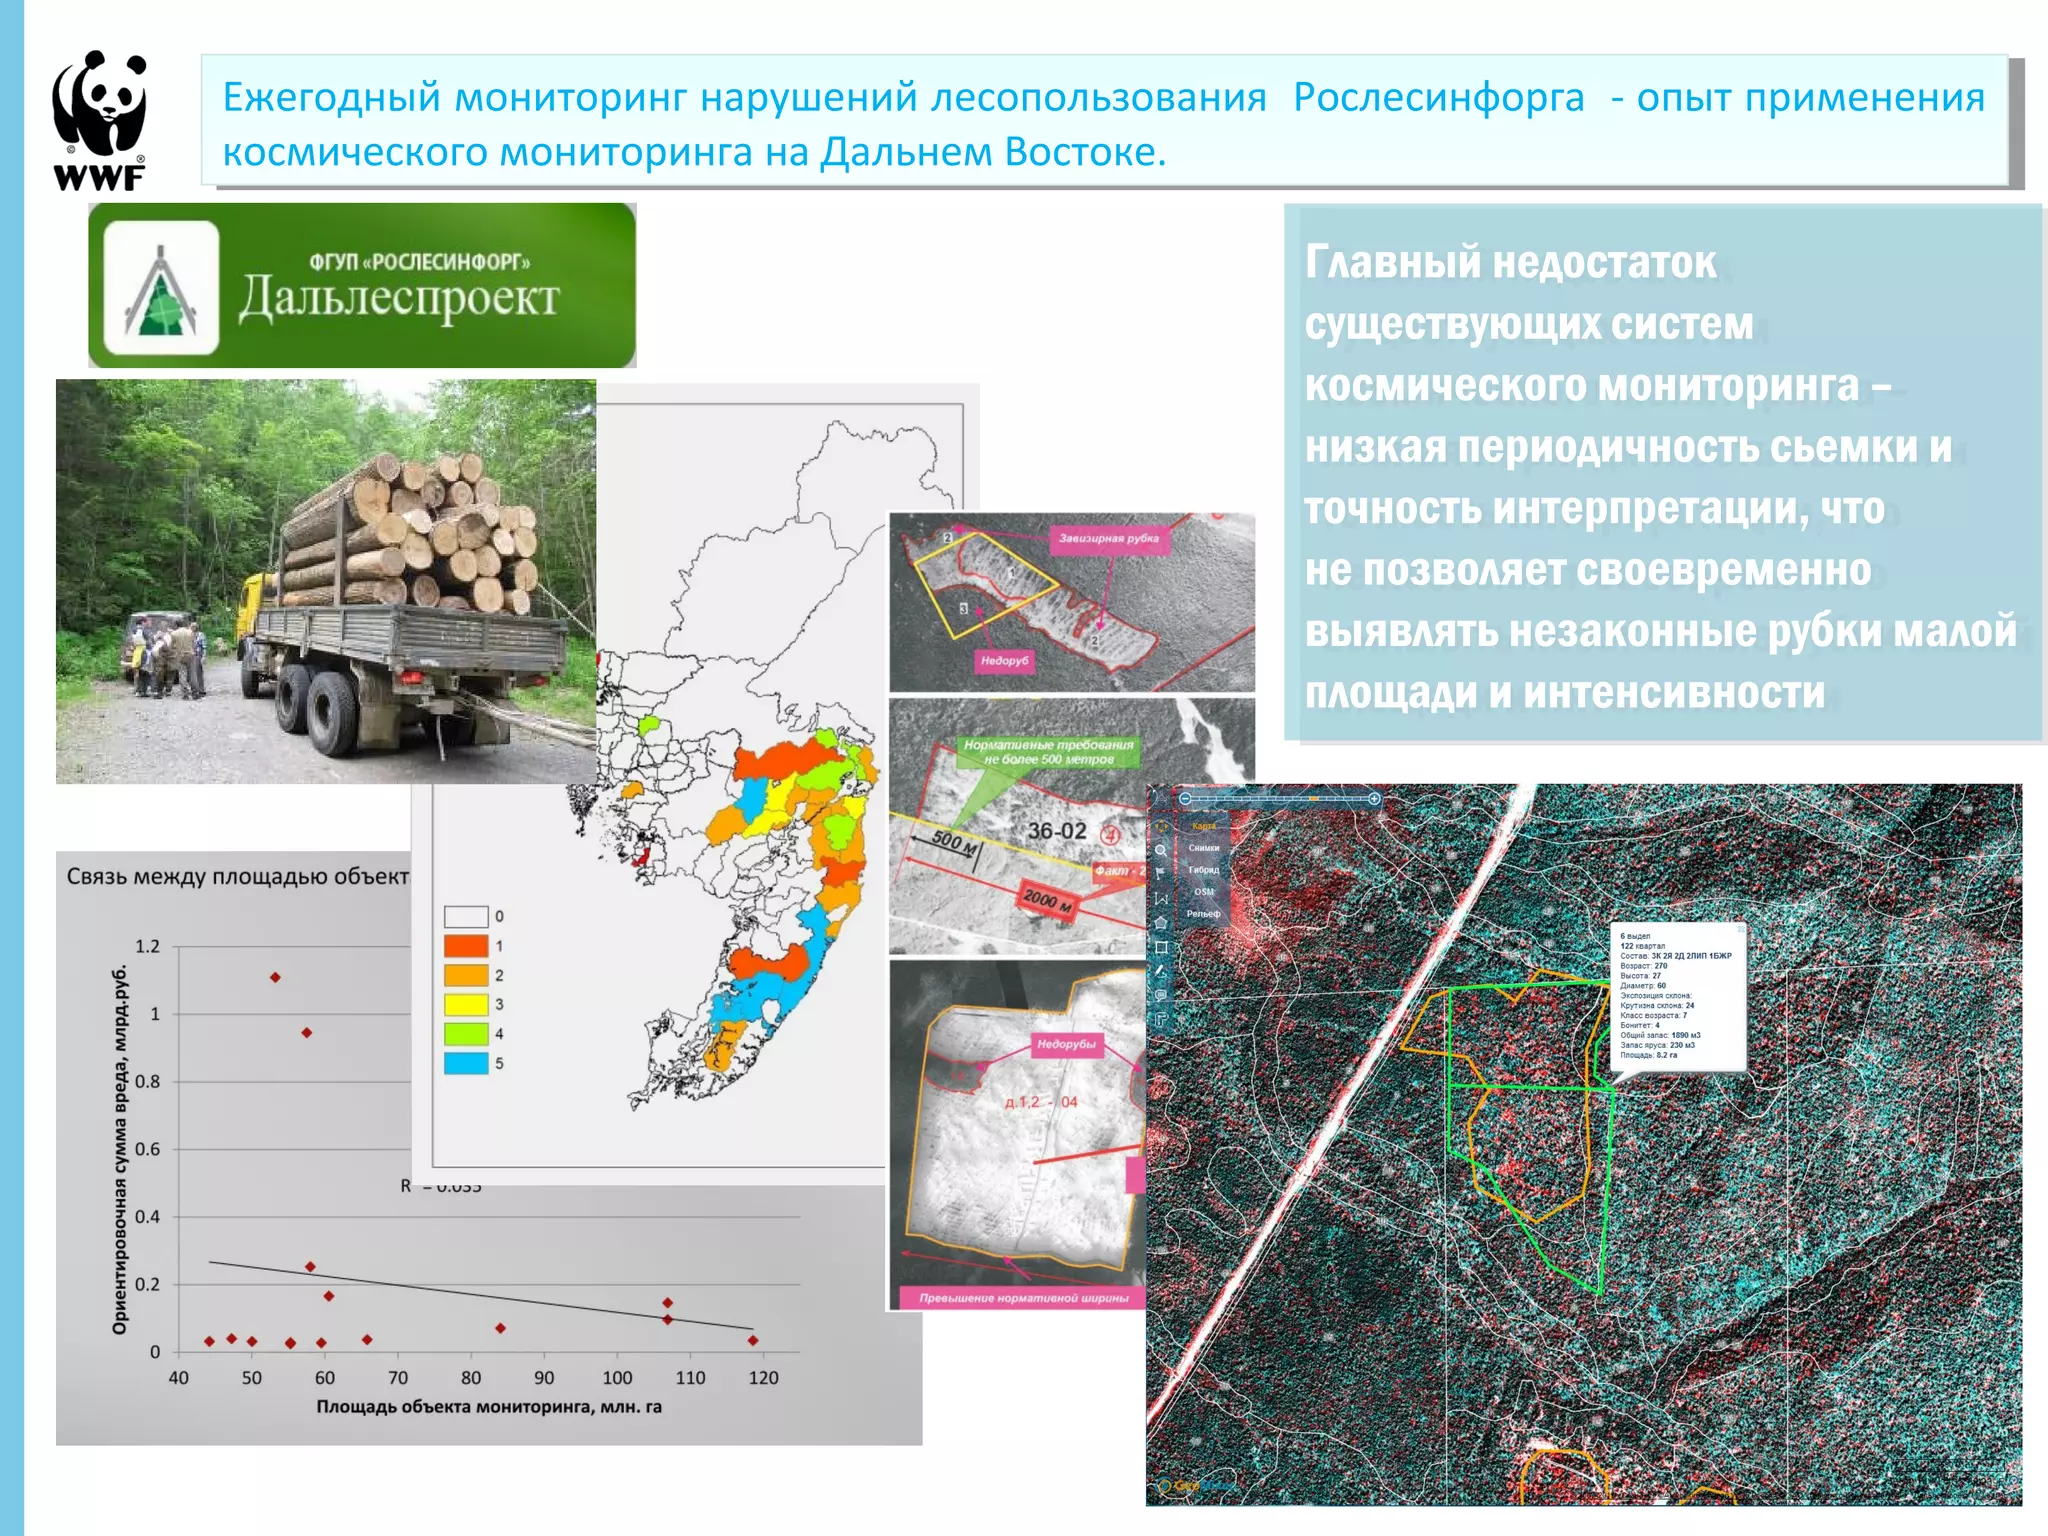Click the comment bubble icon in map toolbar
Screen dimensions: 2048x1536
pyautogui.click(x=1161, y=995)
